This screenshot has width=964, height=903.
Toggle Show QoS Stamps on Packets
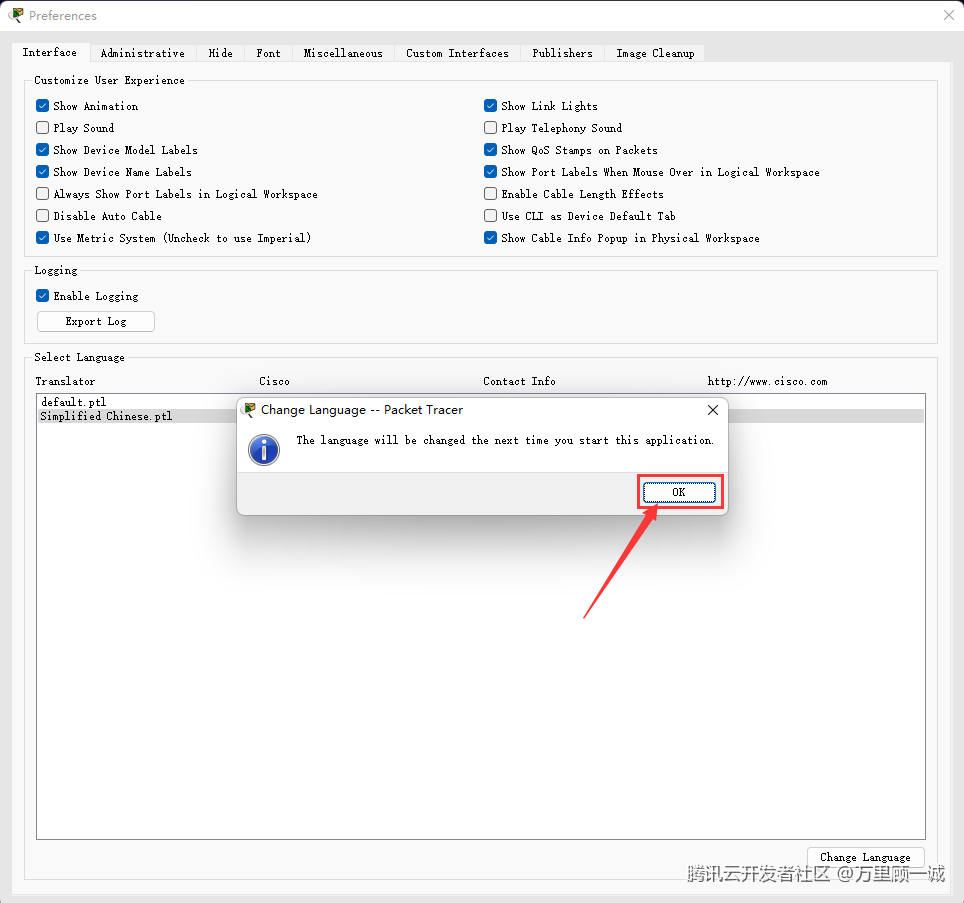coord(491,150)
